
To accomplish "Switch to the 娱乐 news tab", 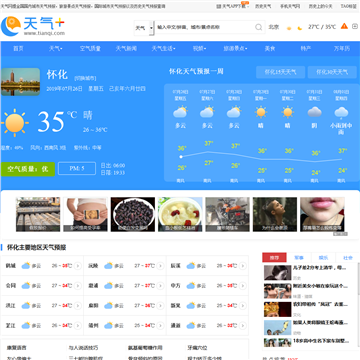I will [323, 258].
